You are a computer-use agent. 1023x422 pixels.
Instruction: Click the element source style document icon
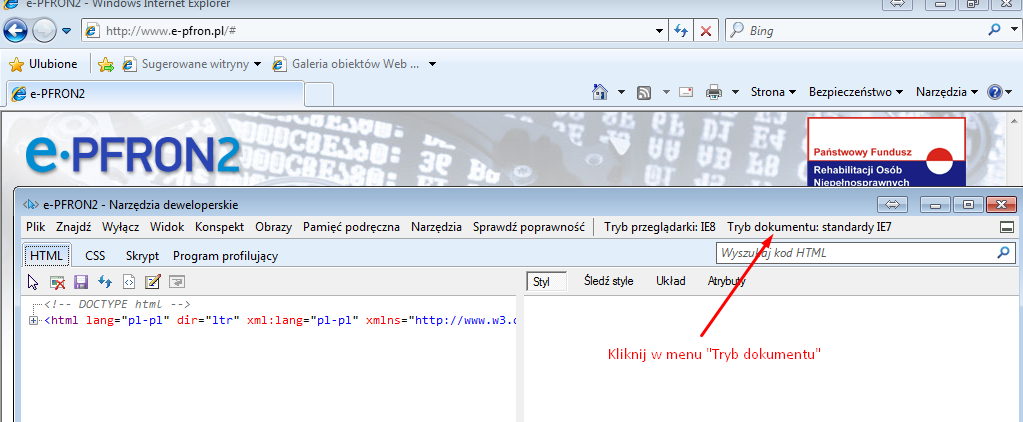[x=129, y=281]
